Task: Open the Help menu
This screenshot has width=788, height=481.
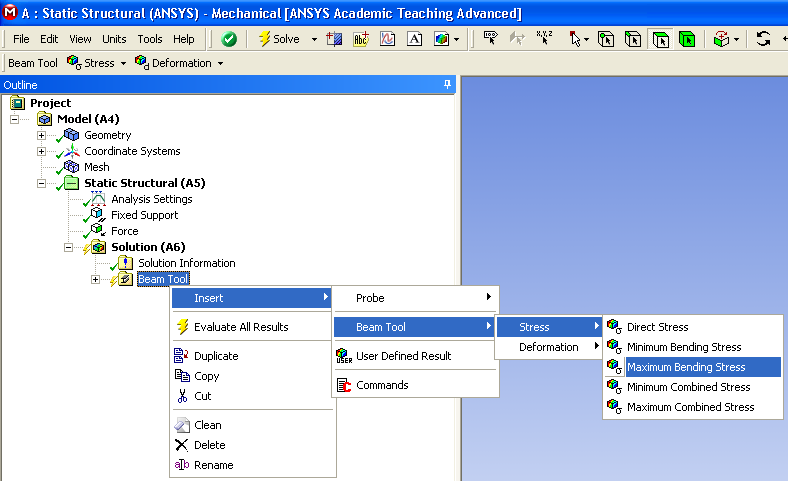Action: (x=184, y=39)
